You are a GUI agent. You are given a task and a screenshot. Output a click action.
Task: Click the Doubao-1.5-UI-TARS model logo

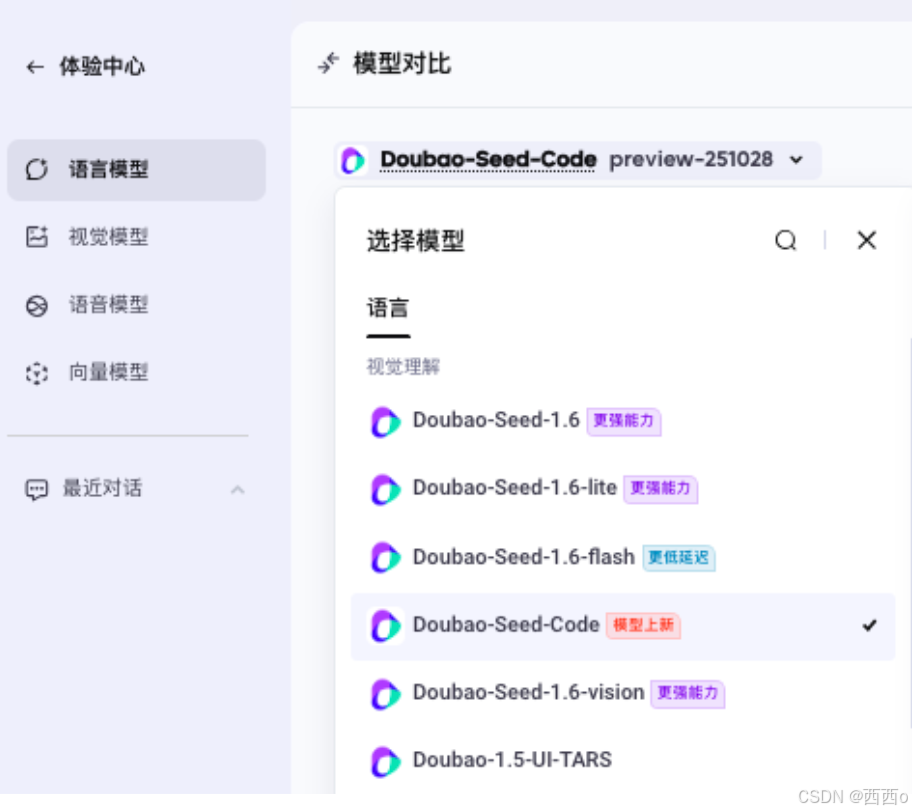(x=386, y=761)
